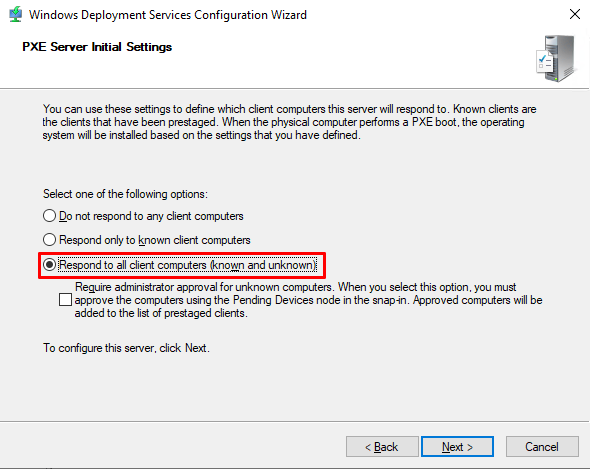Choose 'Respond only to known client computers' radio

pyautogui.click(x=49, y=240)
